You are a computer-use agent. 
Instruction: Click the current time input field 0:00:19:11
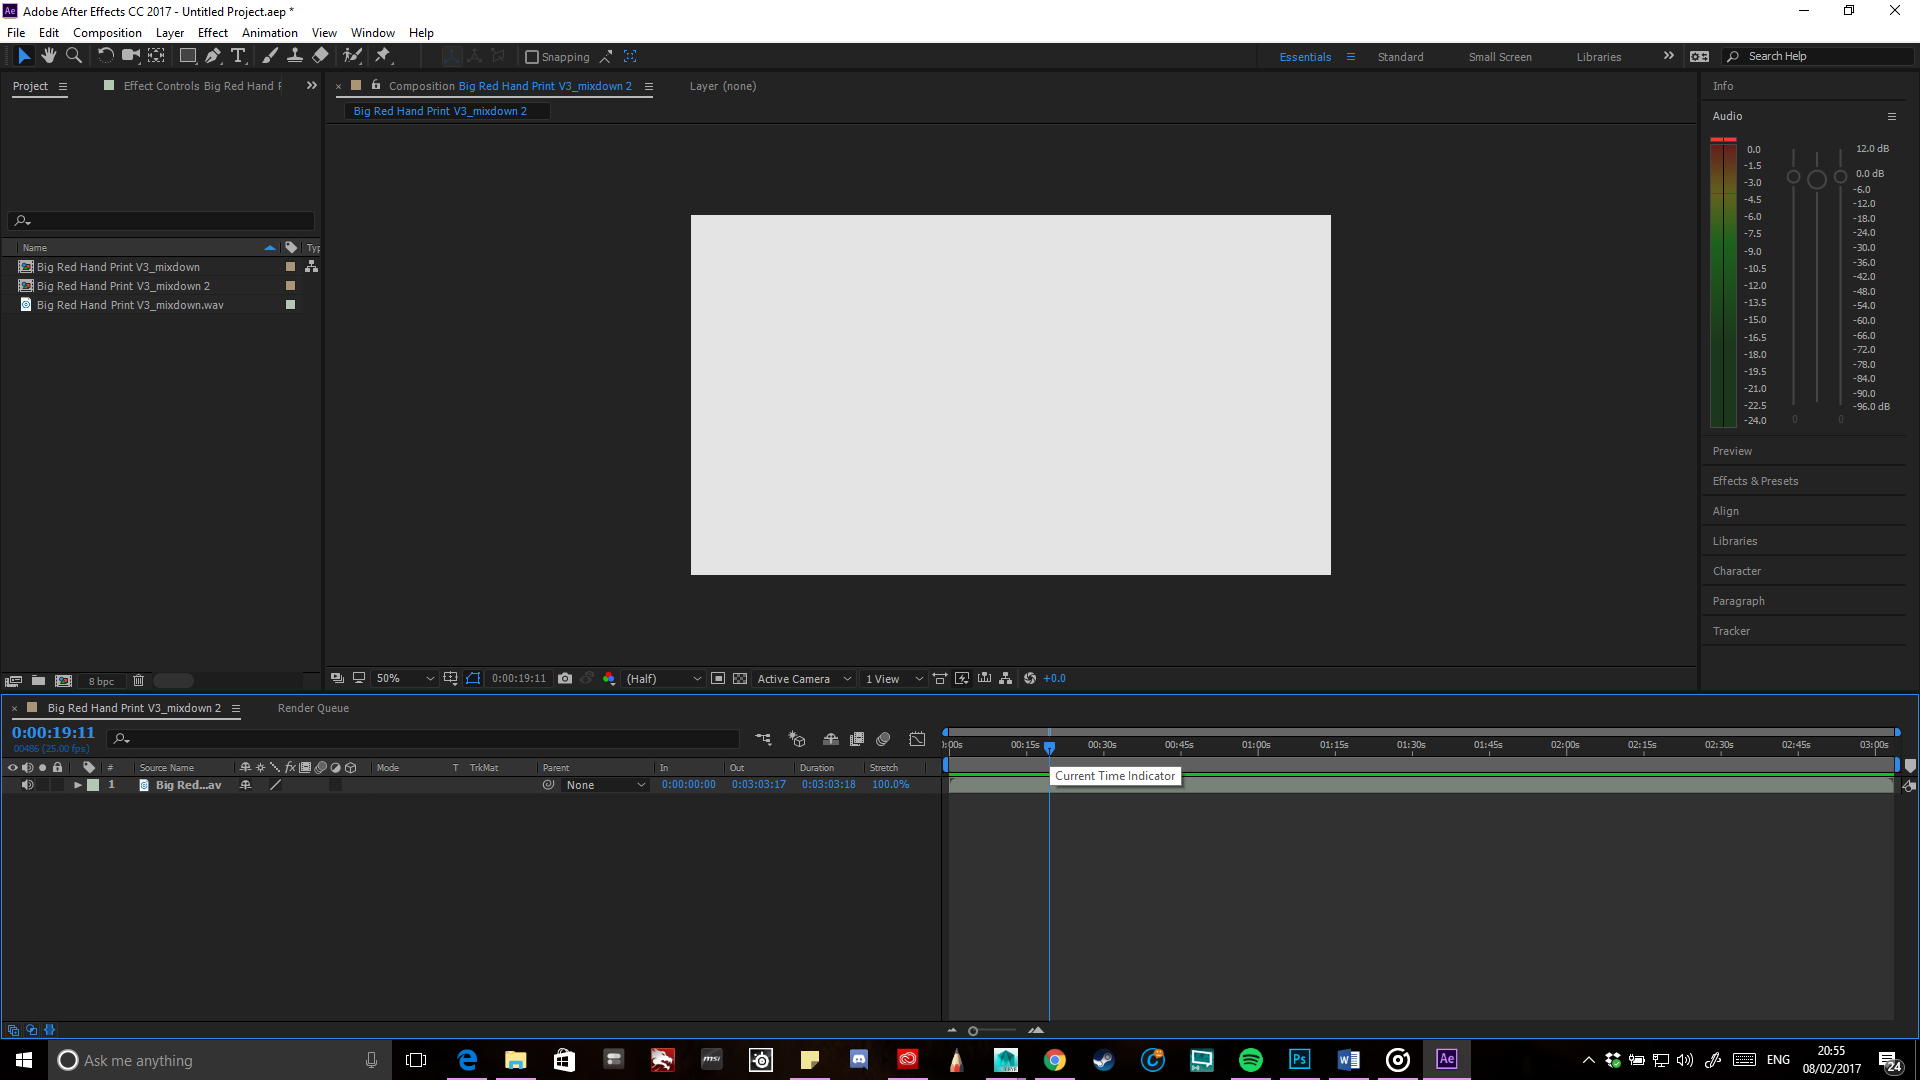(53, 732)
